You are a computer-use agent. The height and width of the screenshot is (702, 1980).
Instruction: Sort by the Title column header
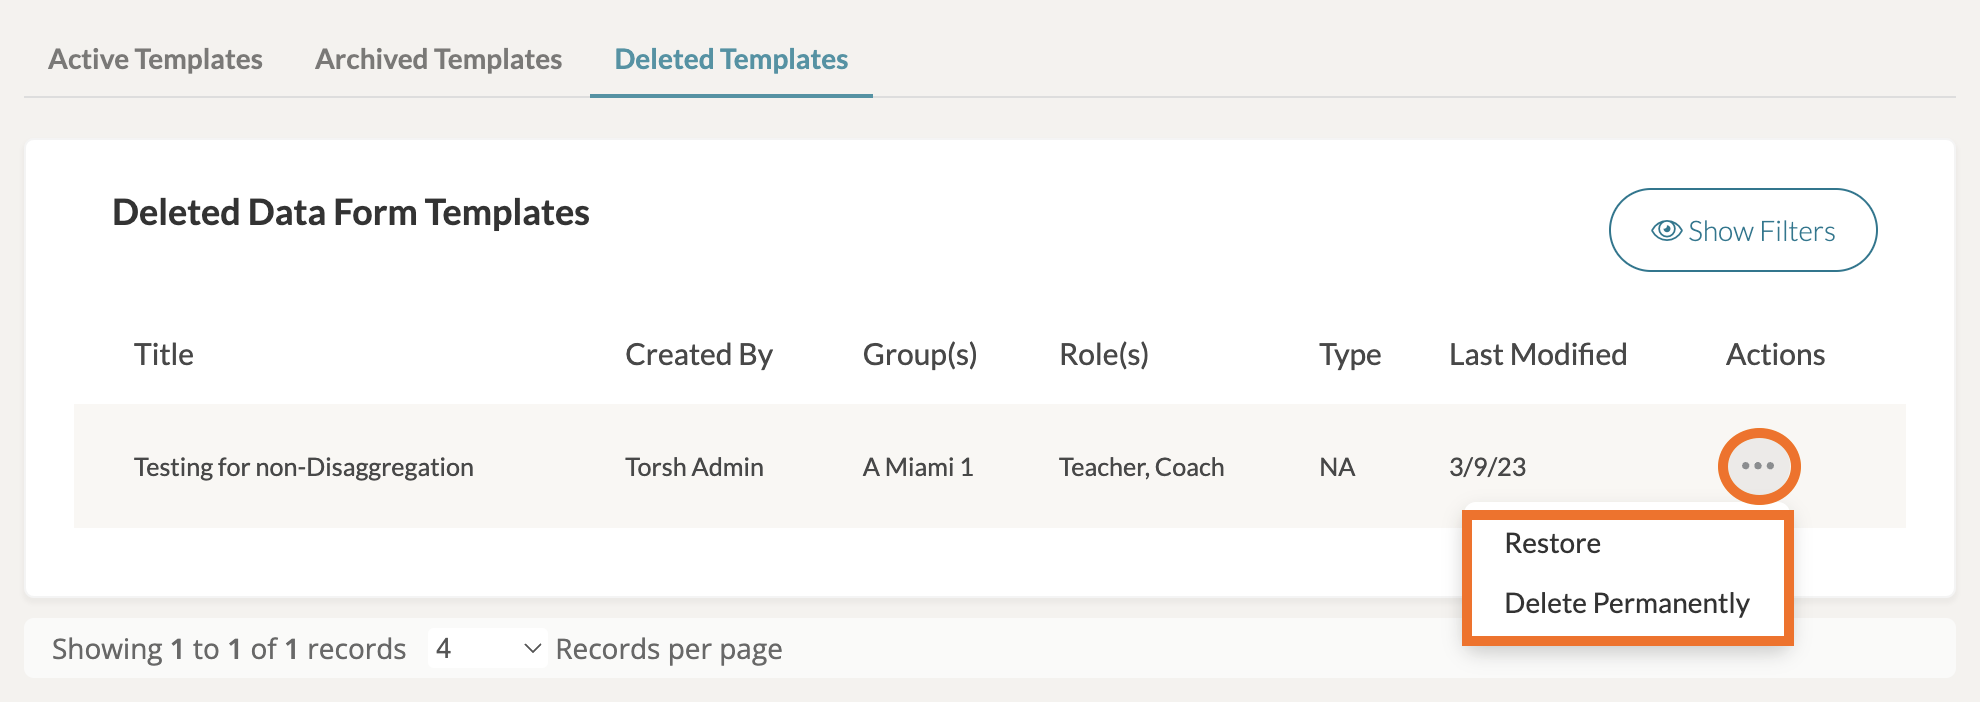164,355
